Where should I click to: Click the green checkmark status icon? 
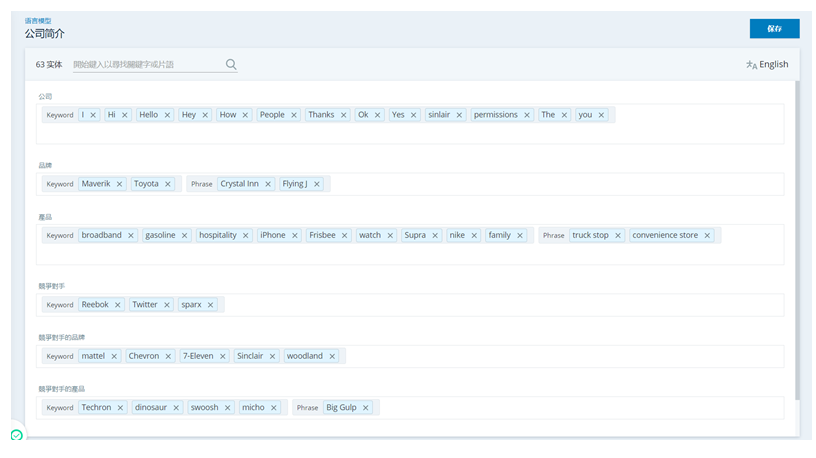[x=17, y=435]
